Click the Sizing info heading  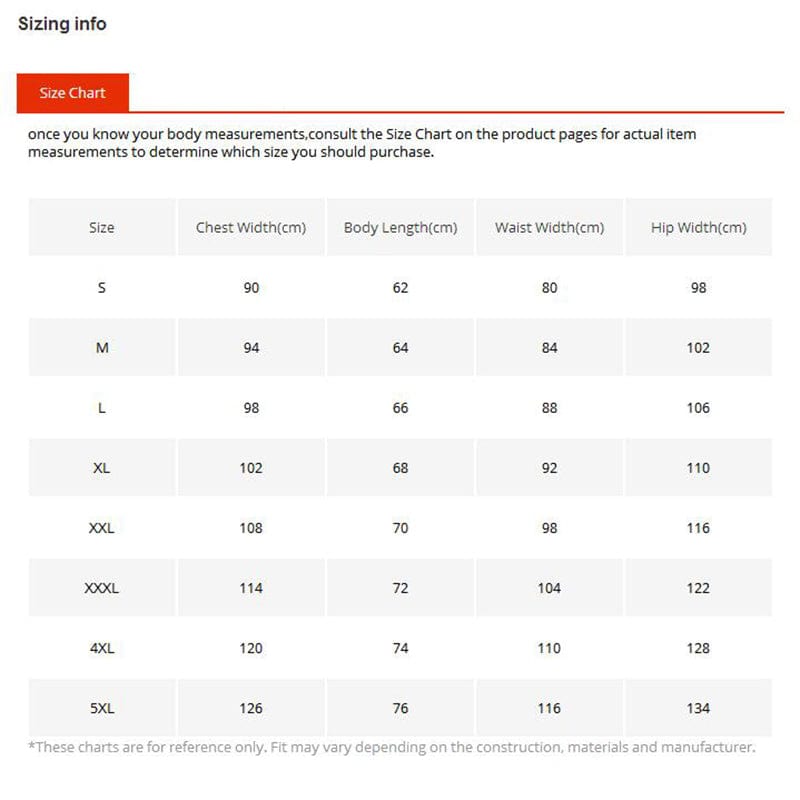(62, 24)
